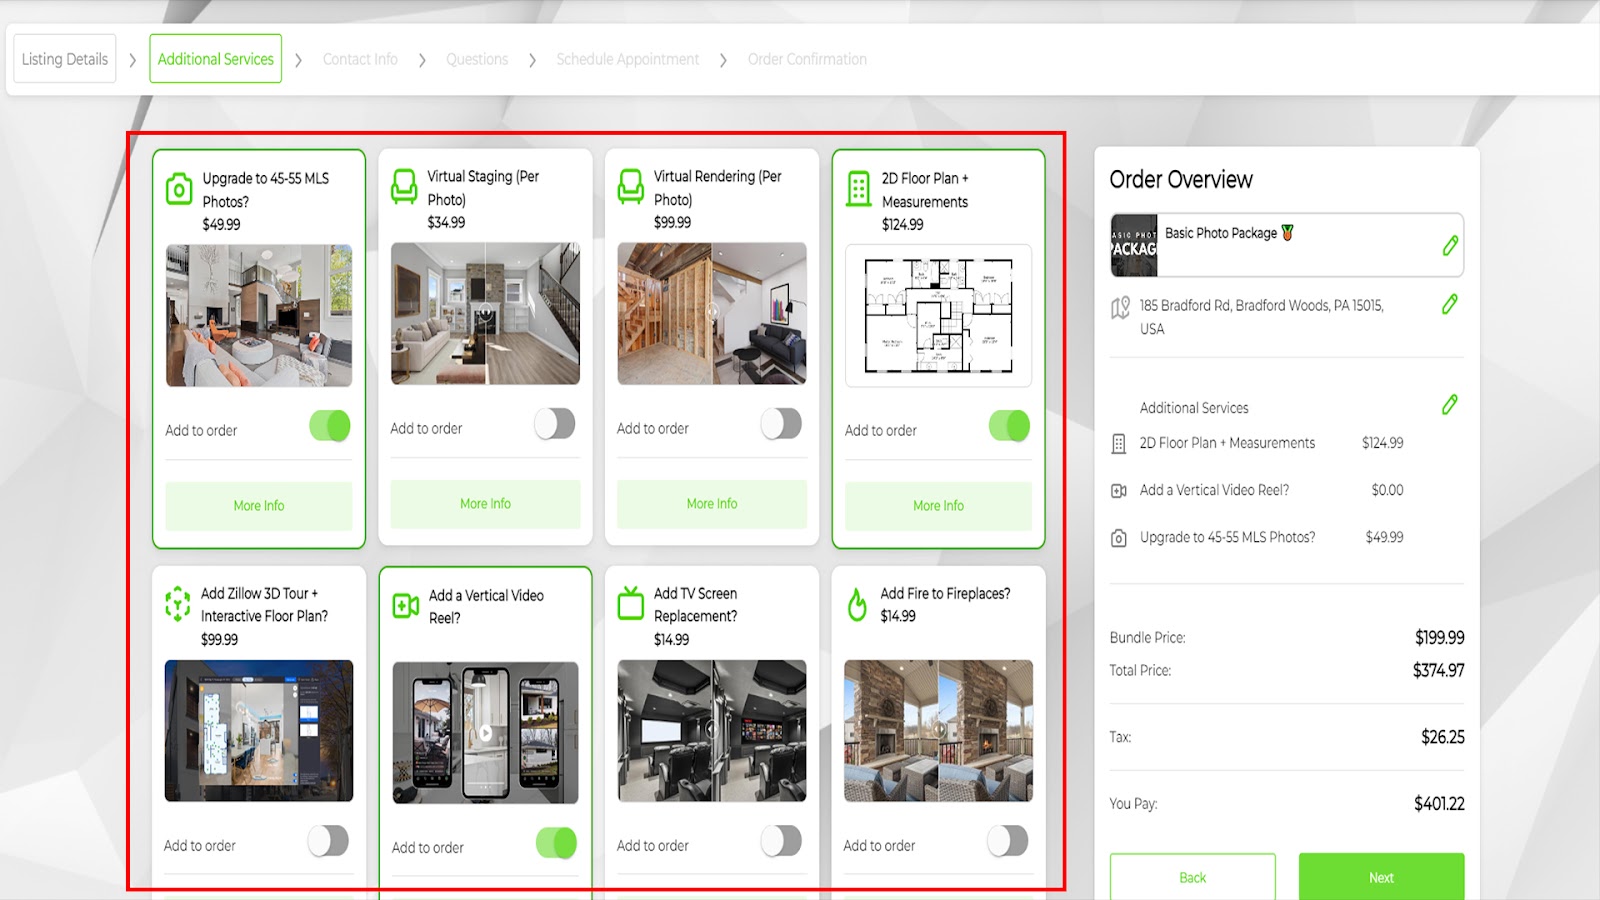Viewport: 1600px width, 900px height.
Task: Enable the Virtual Staging add to order toggle
Action: (555, 424)
